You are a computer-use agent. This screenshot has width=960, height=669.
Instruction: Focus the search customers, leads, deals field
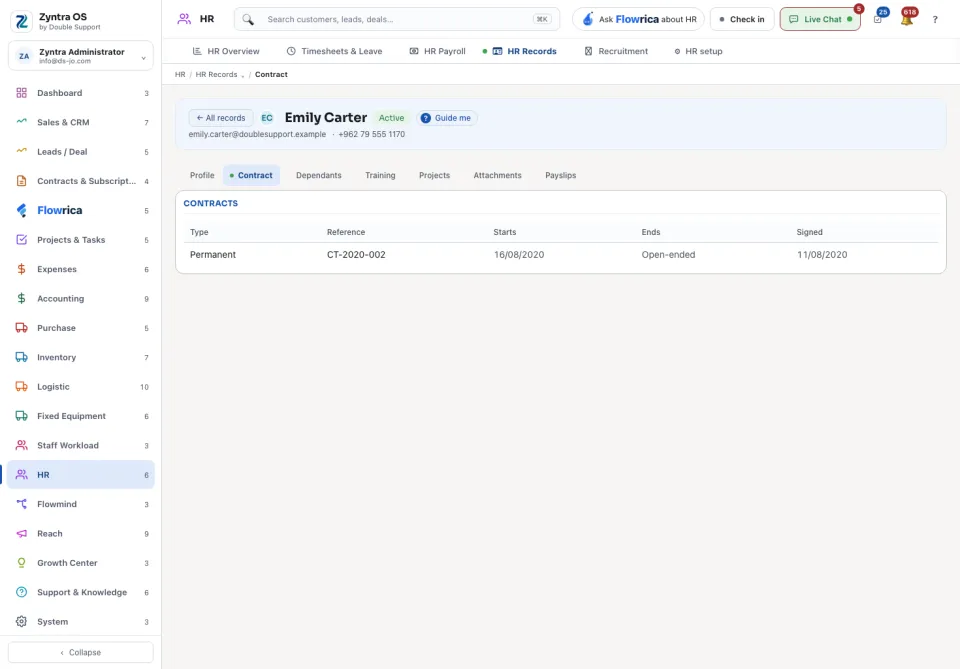tap(397, 19)
